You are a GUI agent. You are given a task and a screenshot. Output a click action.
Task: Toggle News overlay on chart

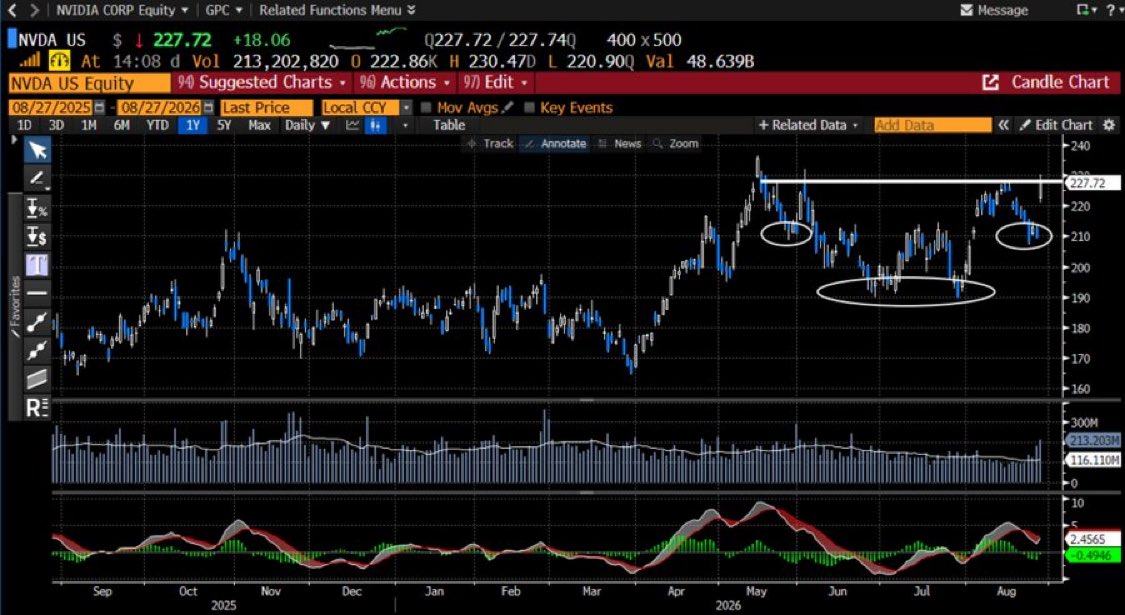619,144
